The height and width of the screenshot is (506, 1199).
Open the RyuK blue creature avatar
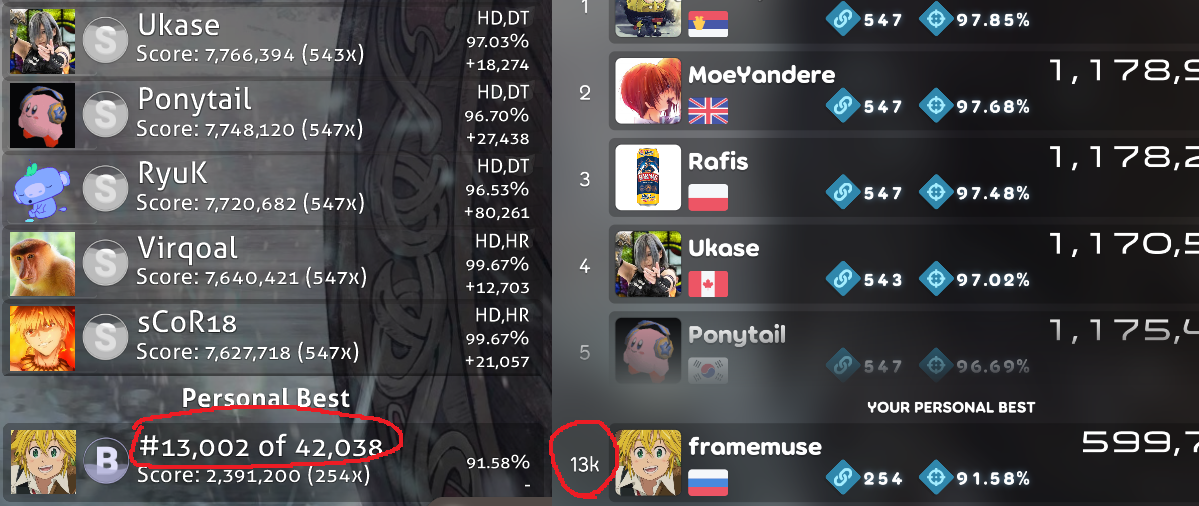tap(43, 190)
